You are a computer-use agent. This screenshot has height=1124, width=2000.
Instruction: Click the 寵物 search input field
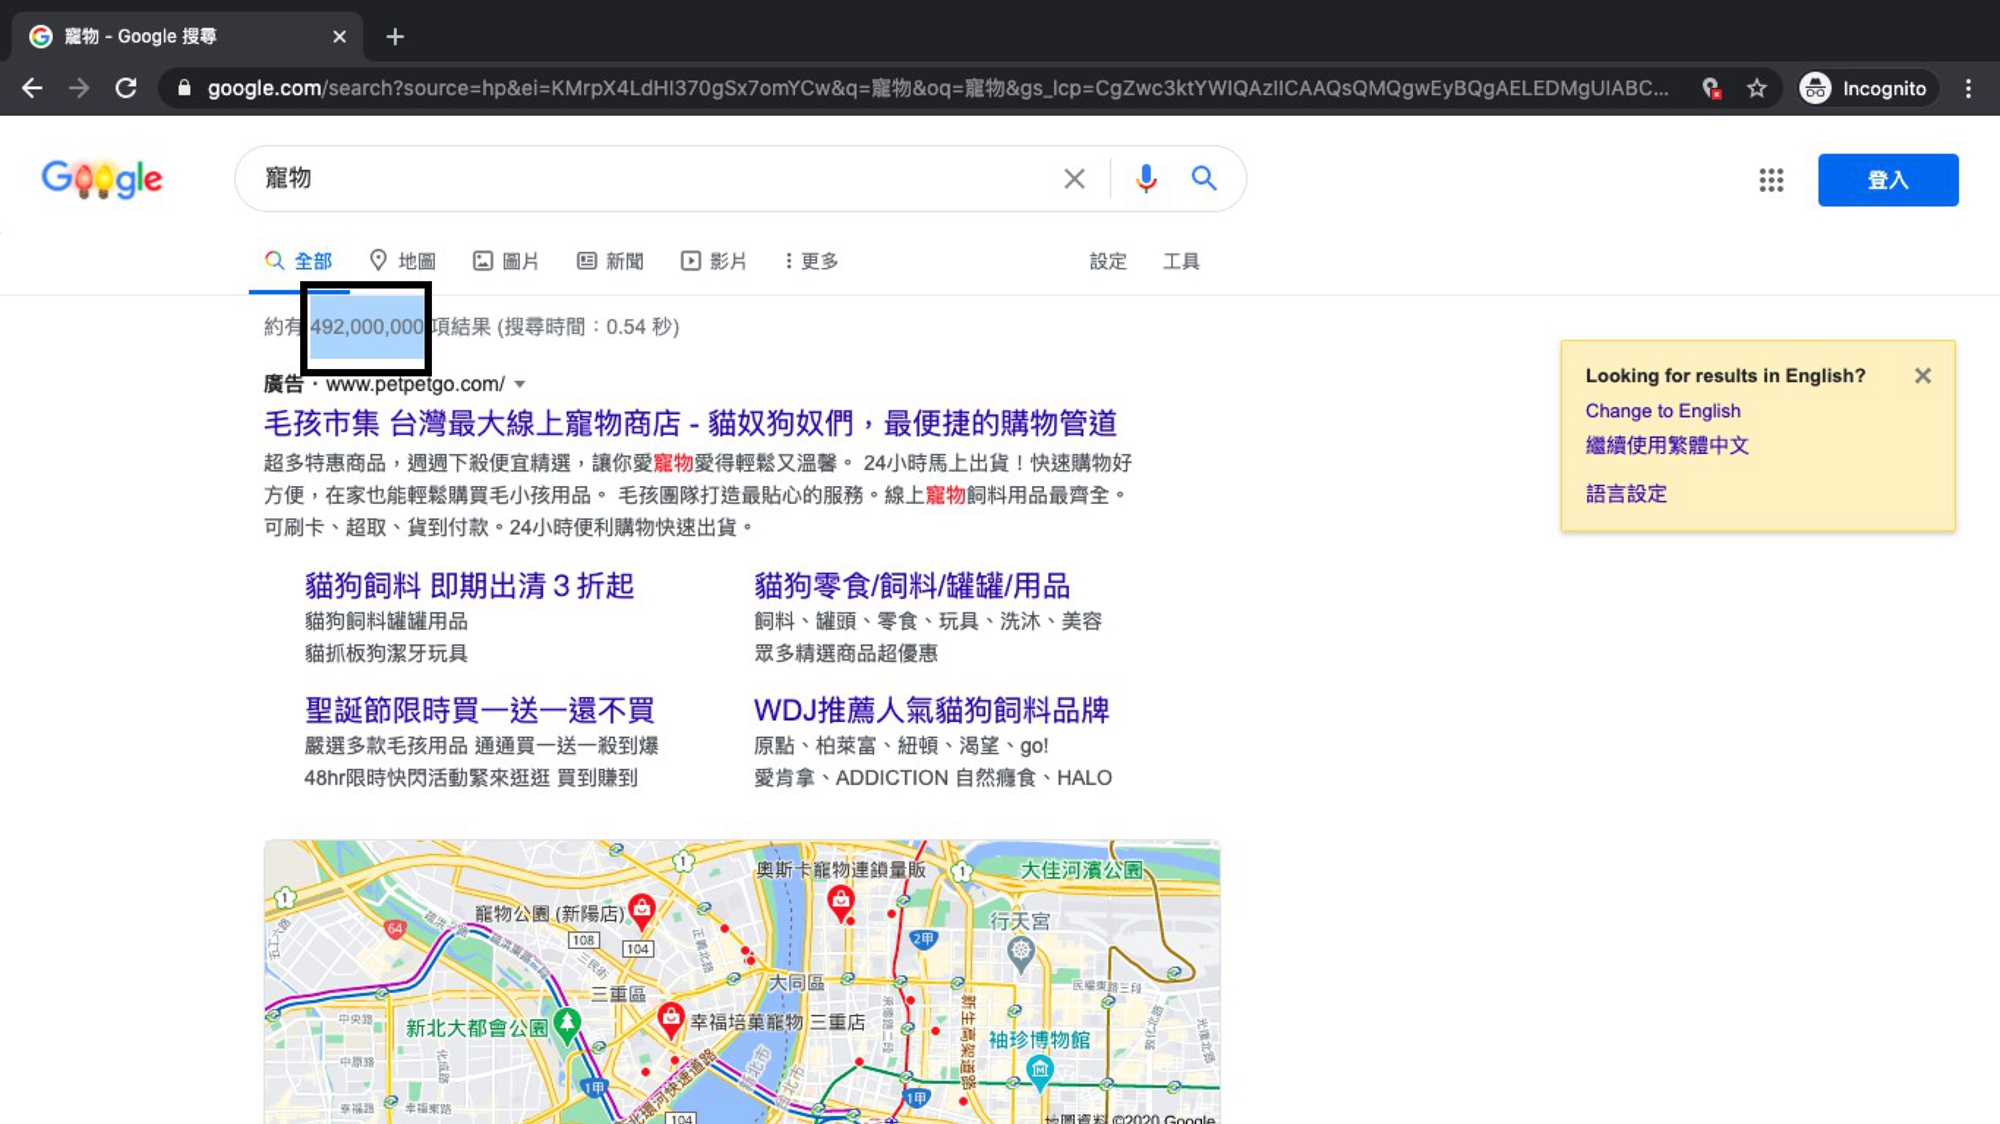pos(650,179)
